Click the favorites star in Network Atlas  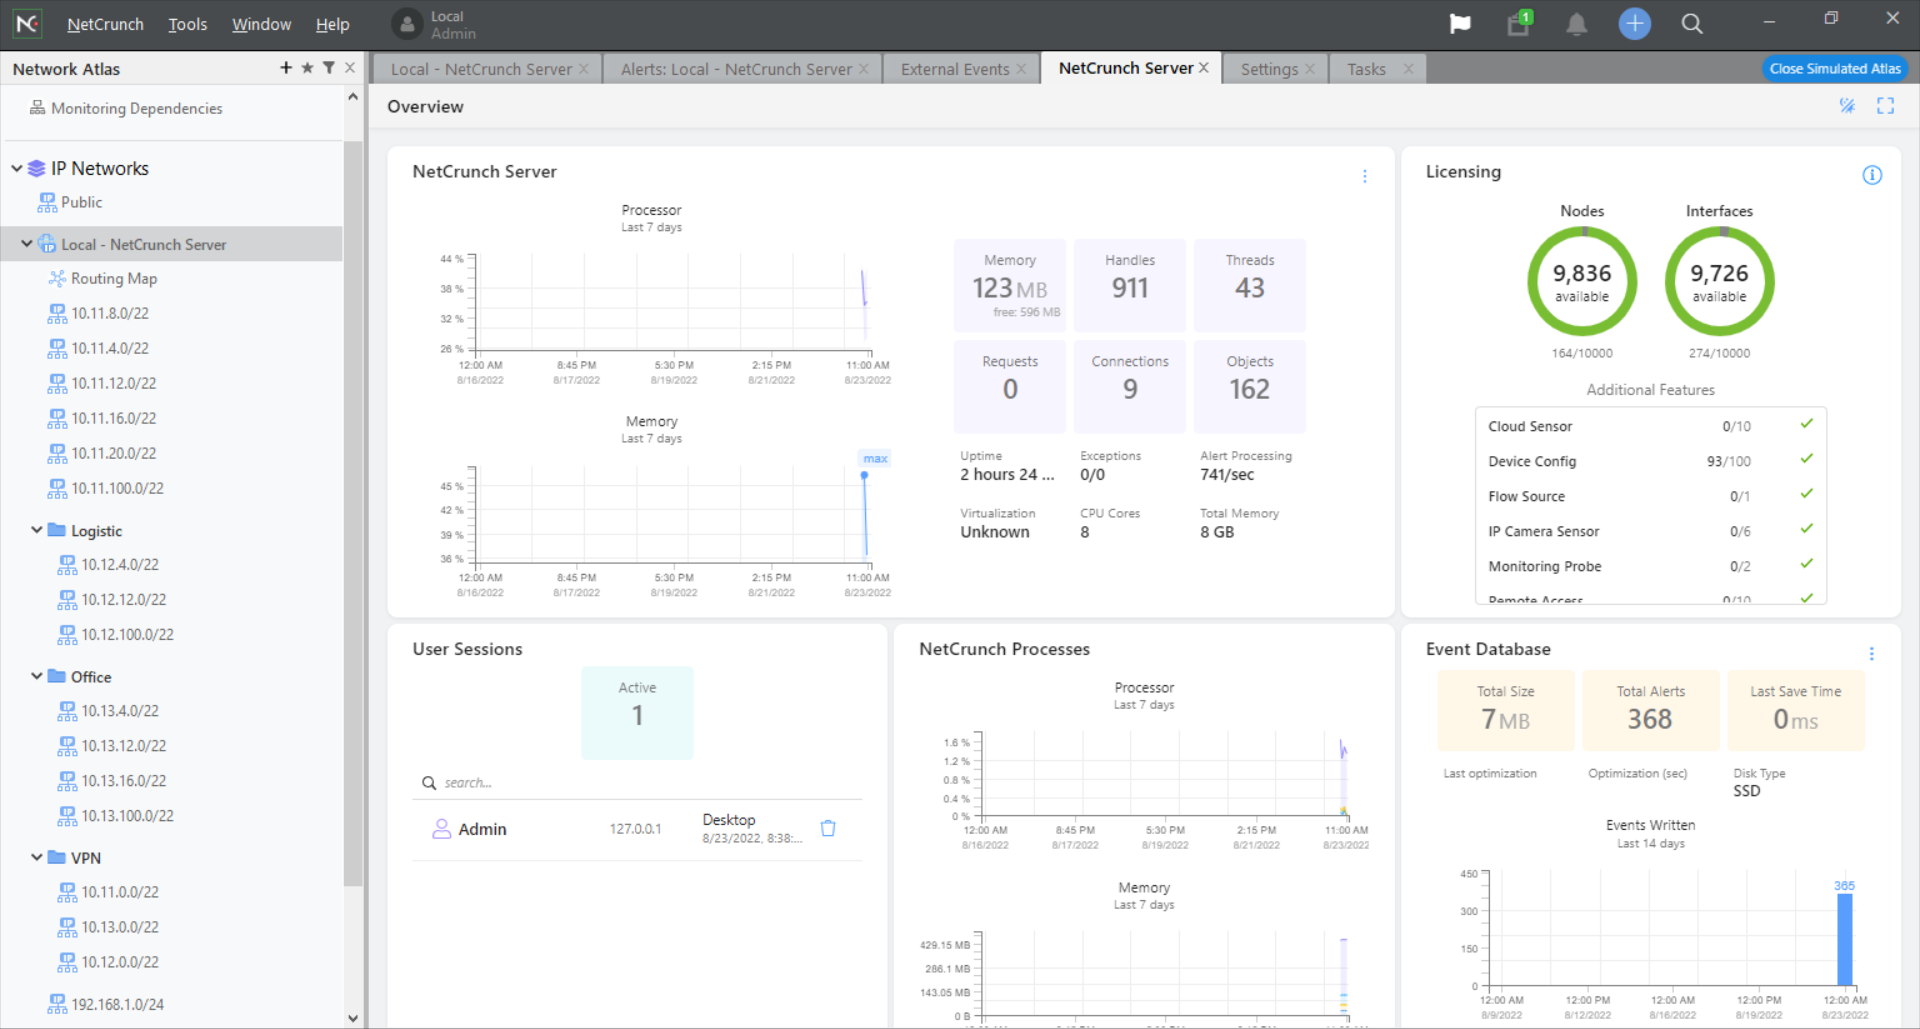tap(307, 68)
